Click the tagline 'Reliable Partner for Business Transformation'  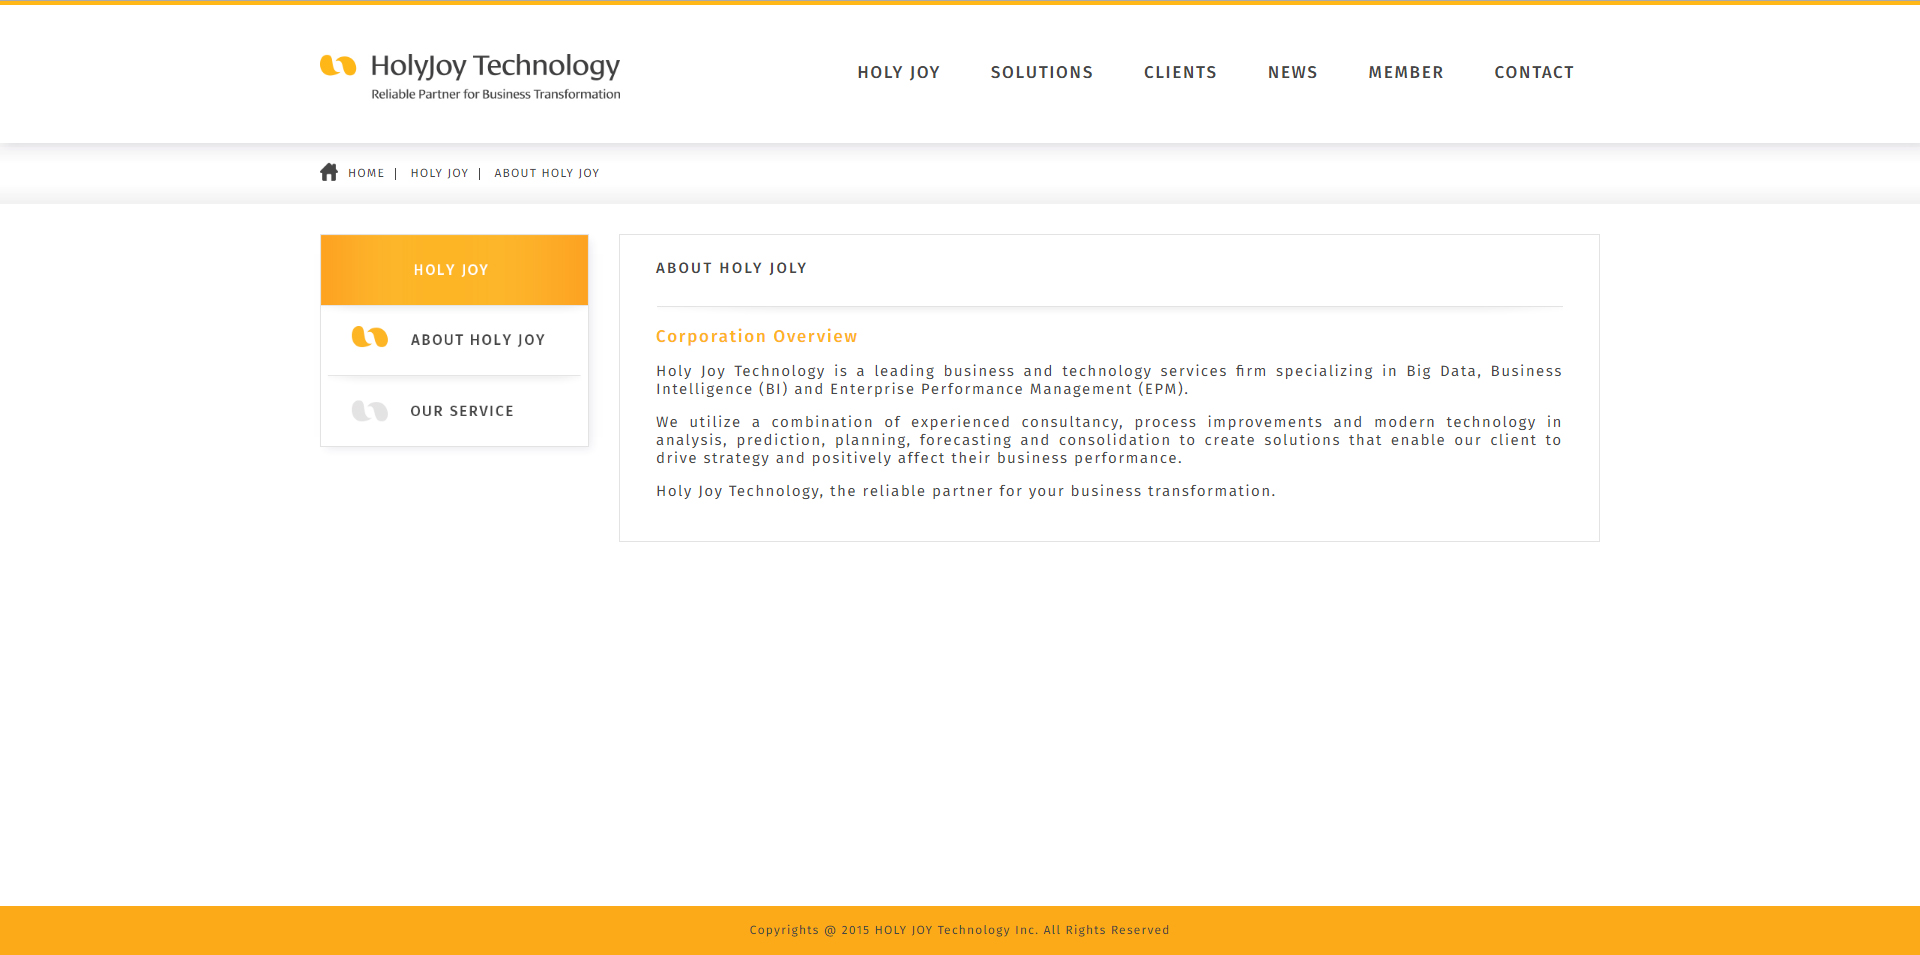[x=496, y=94]
